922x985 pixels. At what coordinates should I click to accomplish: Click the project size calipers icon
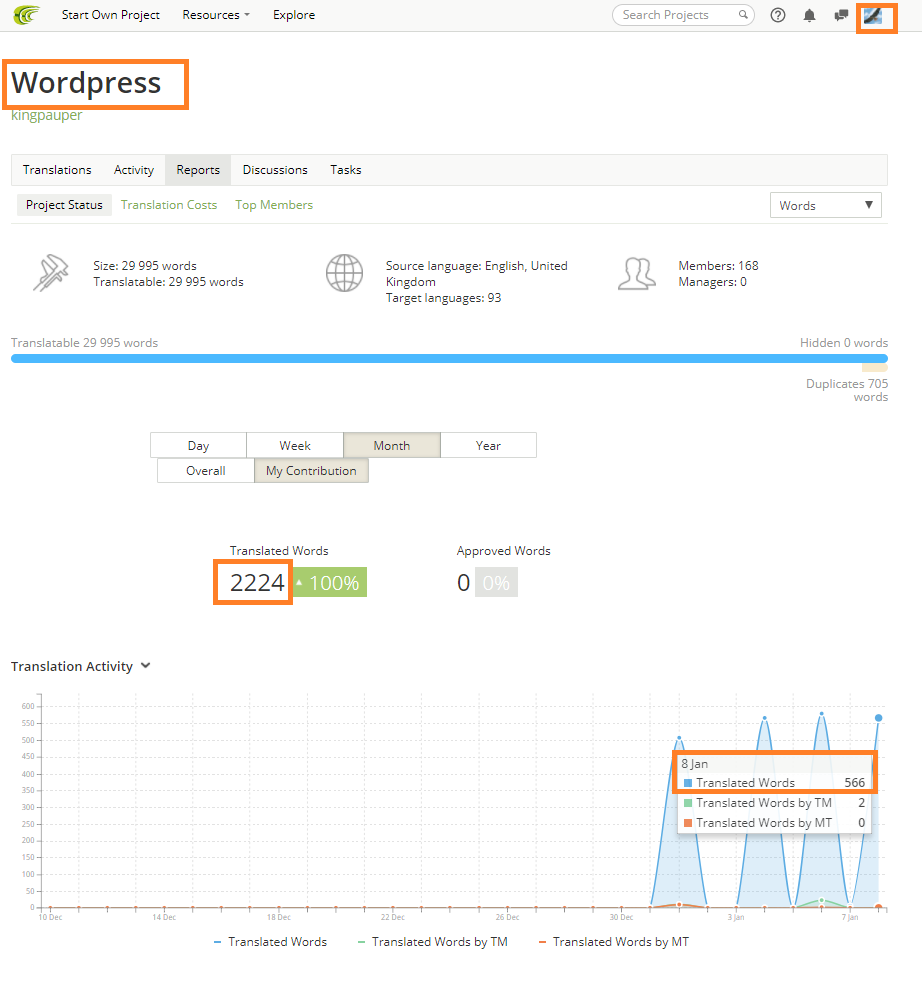51,273
